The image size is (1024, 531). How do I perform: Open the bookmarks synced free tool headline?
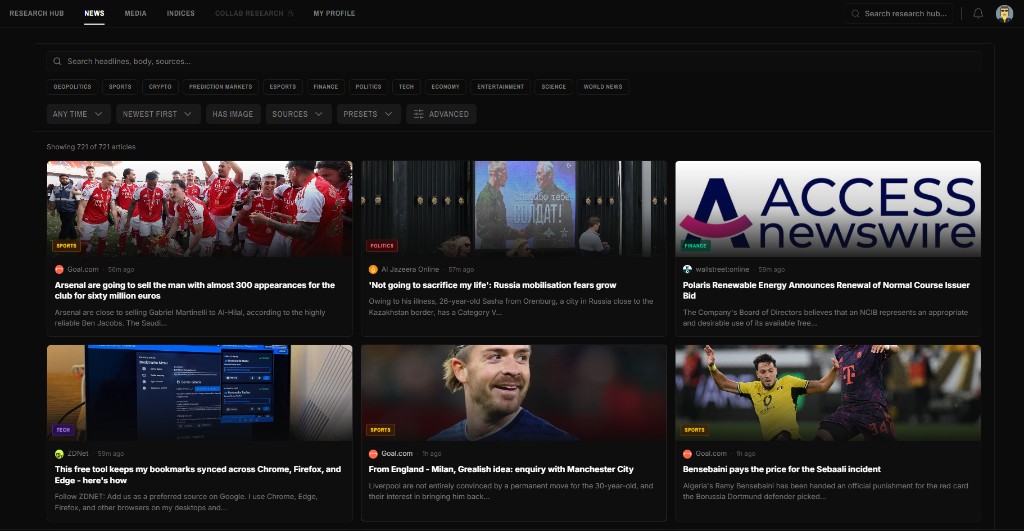pyautogui.click(x=198, y=474)
